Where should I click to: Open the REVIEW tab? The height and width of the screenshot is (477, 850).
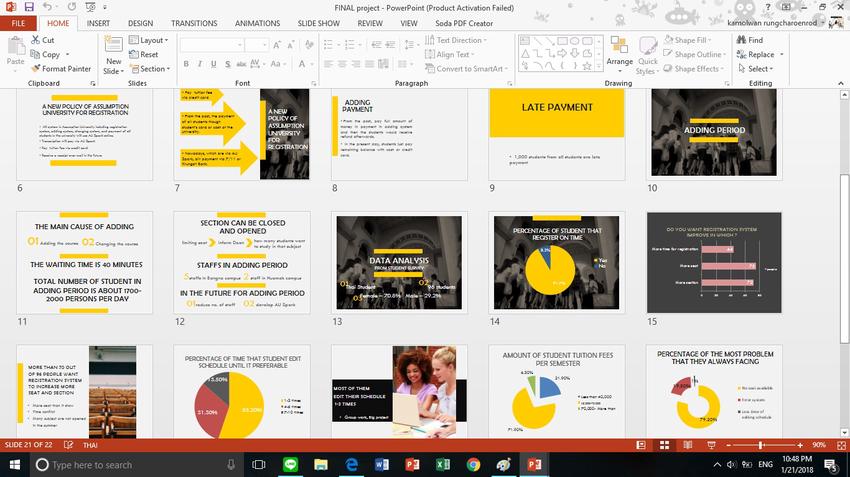pos(370,23)
